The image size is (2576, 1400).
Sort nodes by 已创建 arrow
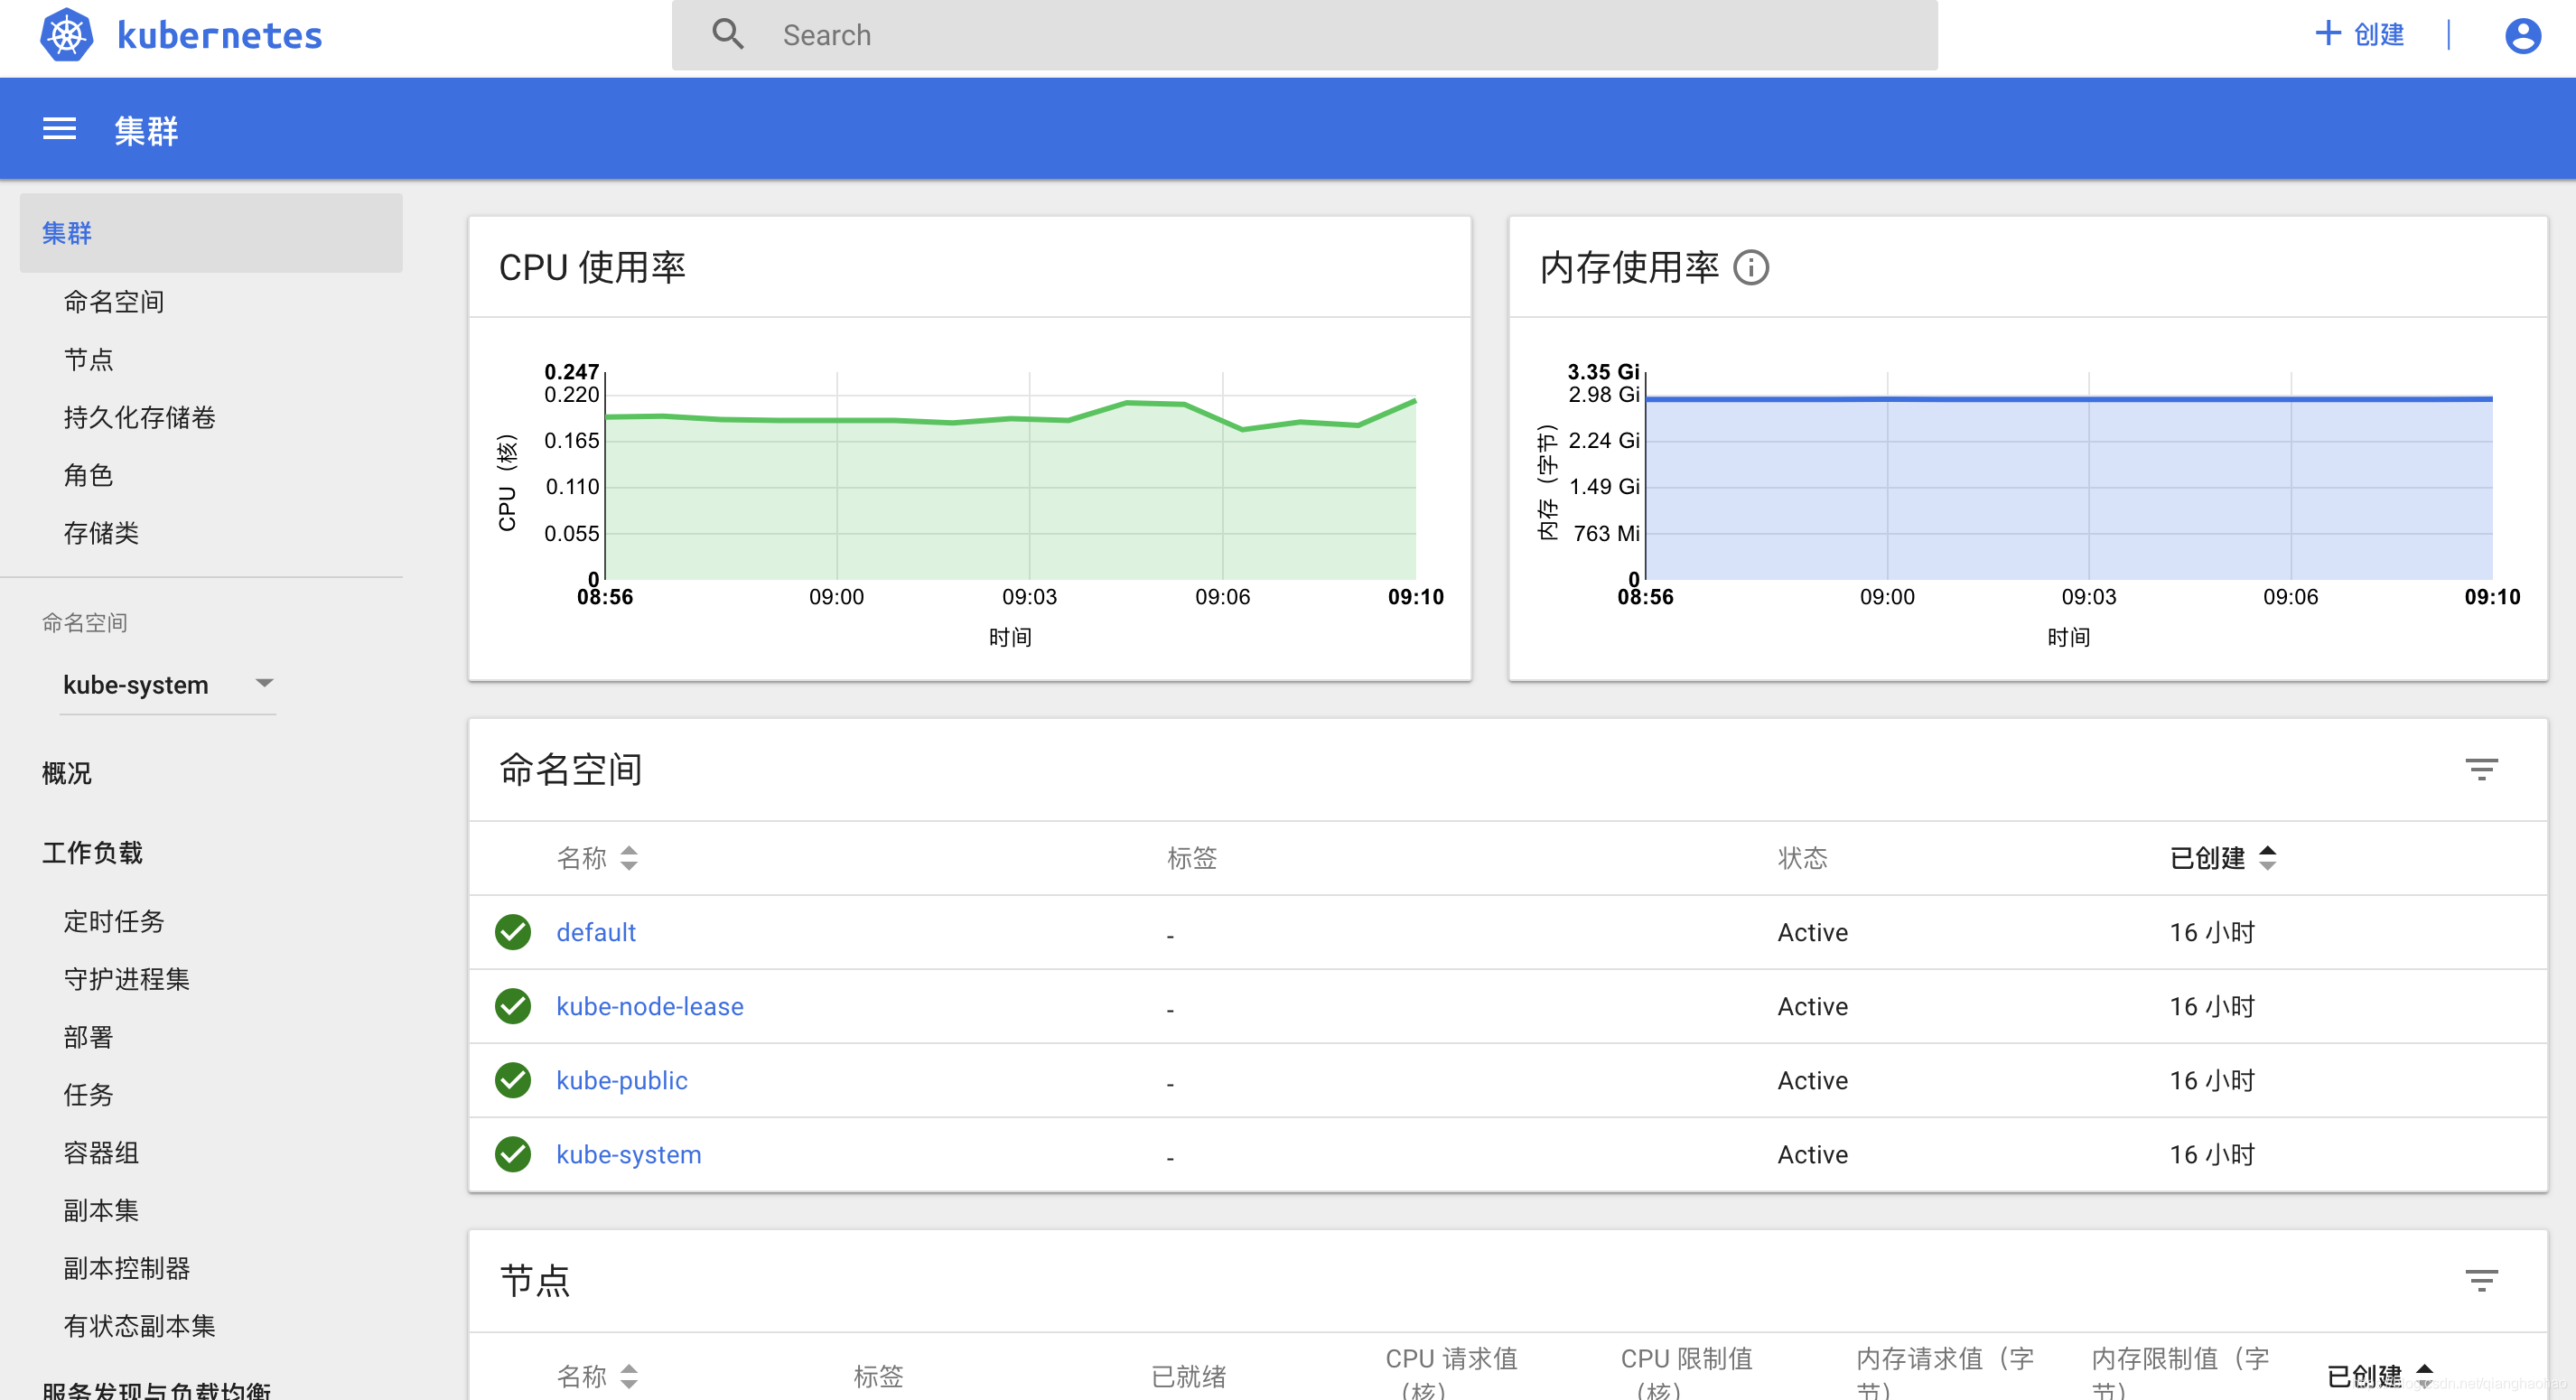tap(2424, 1374)
